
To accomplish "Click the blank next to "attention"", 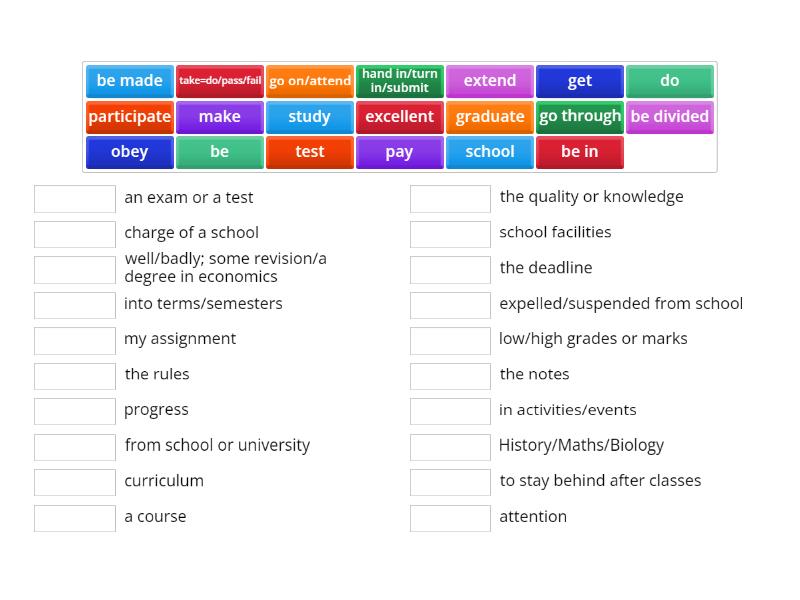I will 450,518.
